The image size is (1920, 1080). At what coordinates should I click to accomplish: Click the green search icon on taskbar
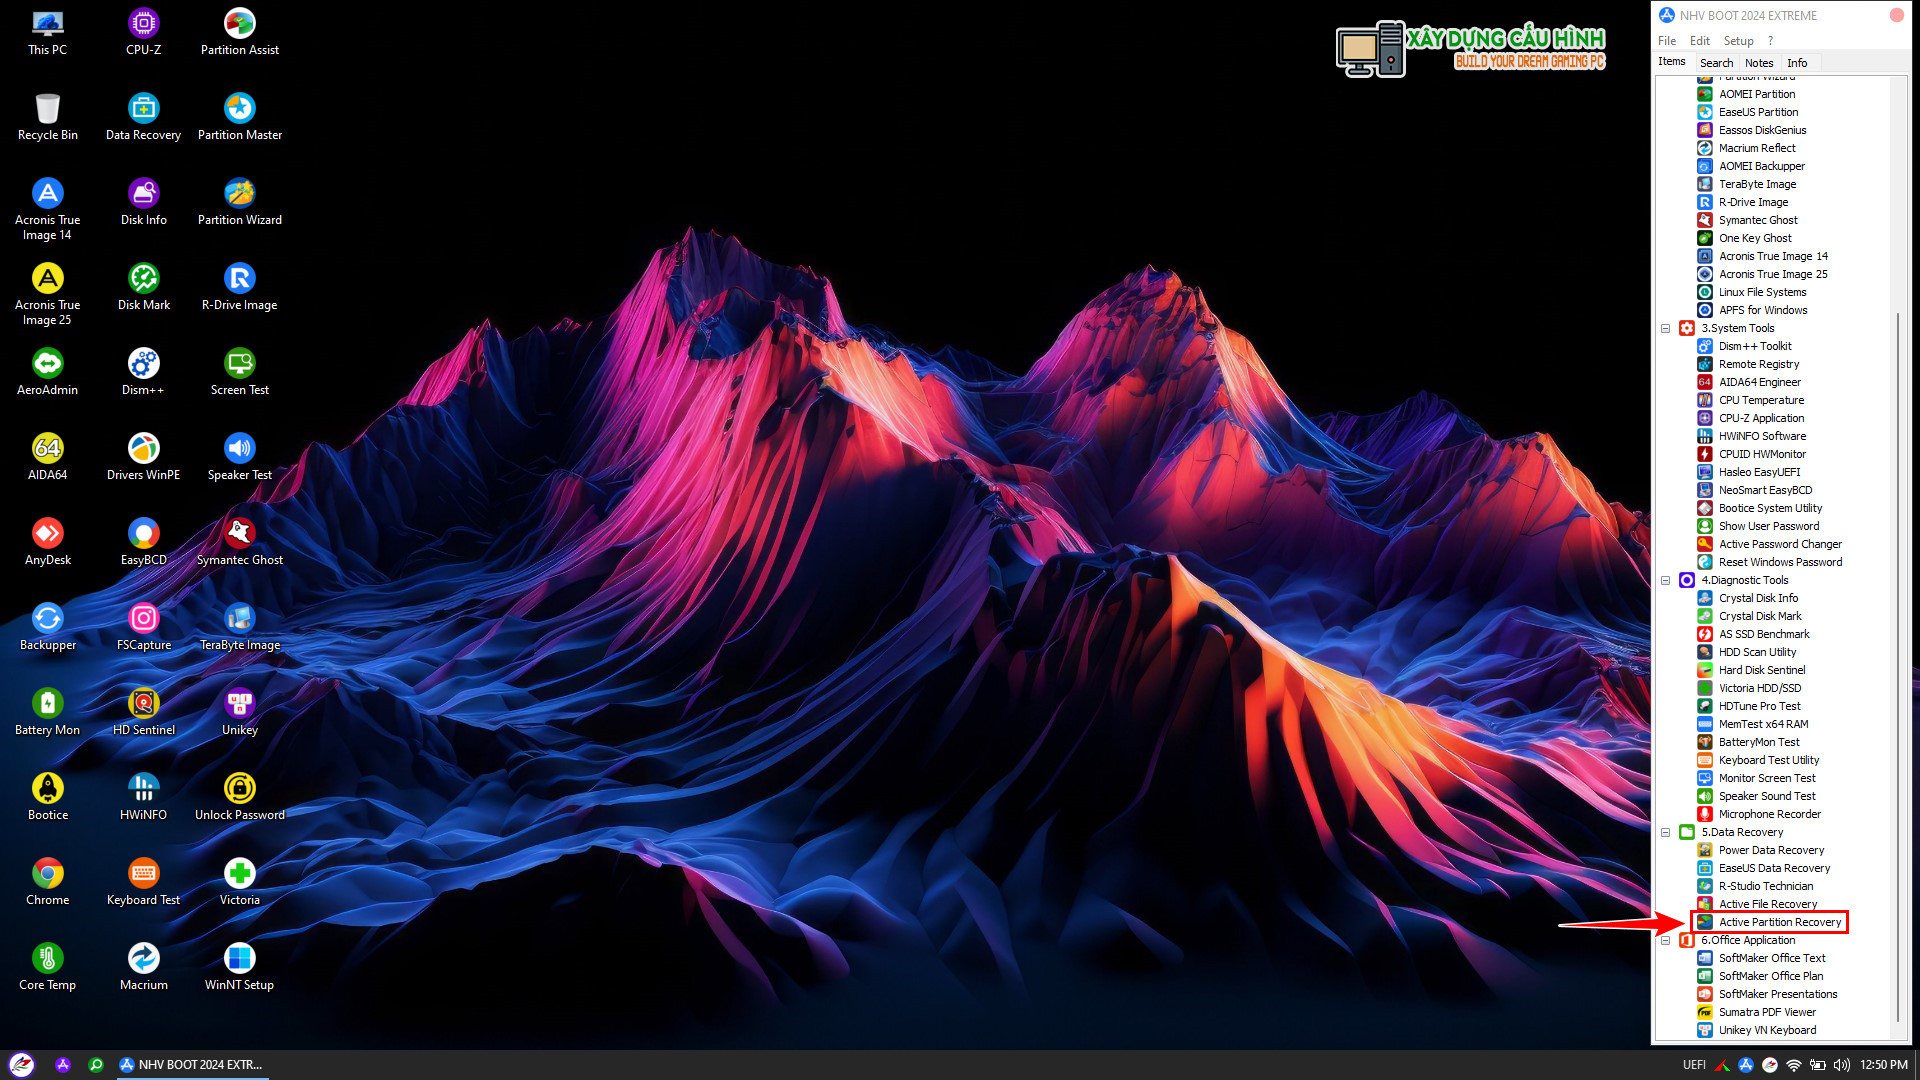click(x=96, y=1065)
